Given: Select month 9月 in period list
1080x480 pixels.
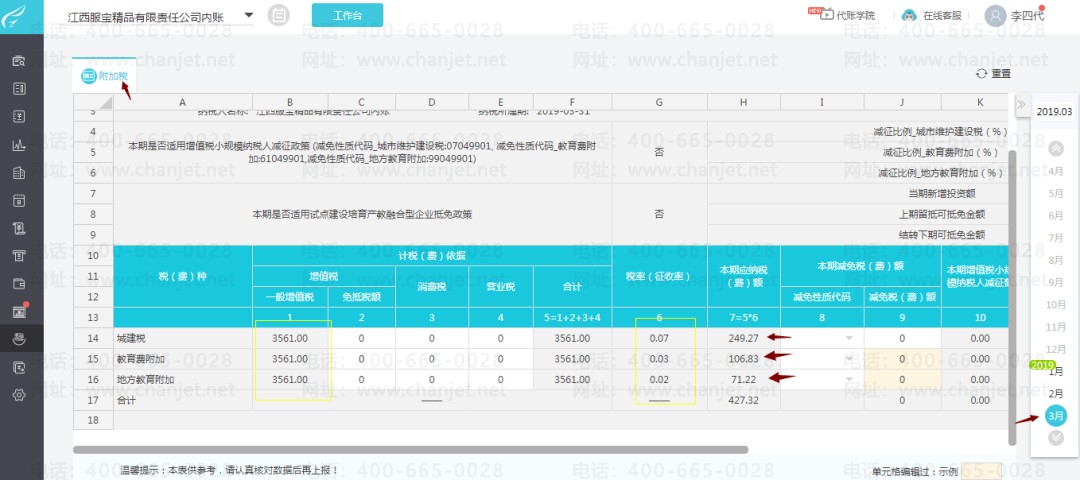Looking at the screenshot, I should tap(1055, 282).
